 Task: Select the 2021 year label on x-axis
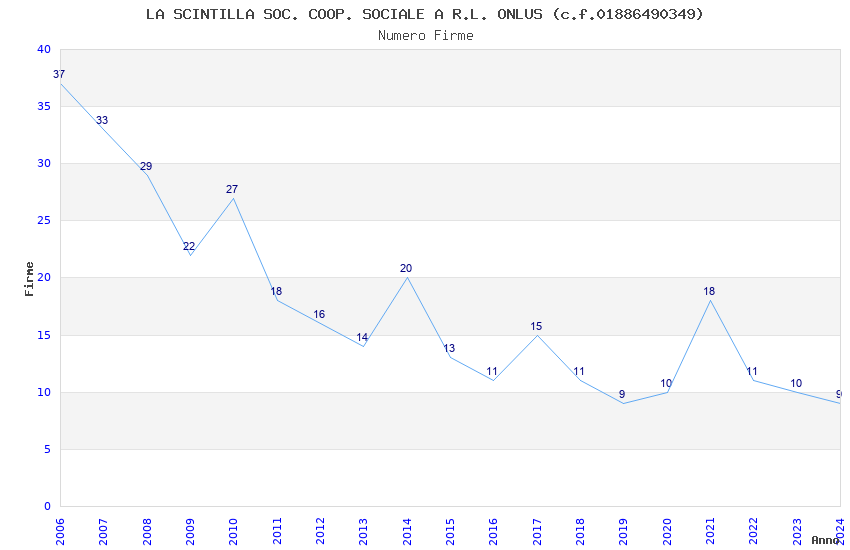tap(710, 530)
